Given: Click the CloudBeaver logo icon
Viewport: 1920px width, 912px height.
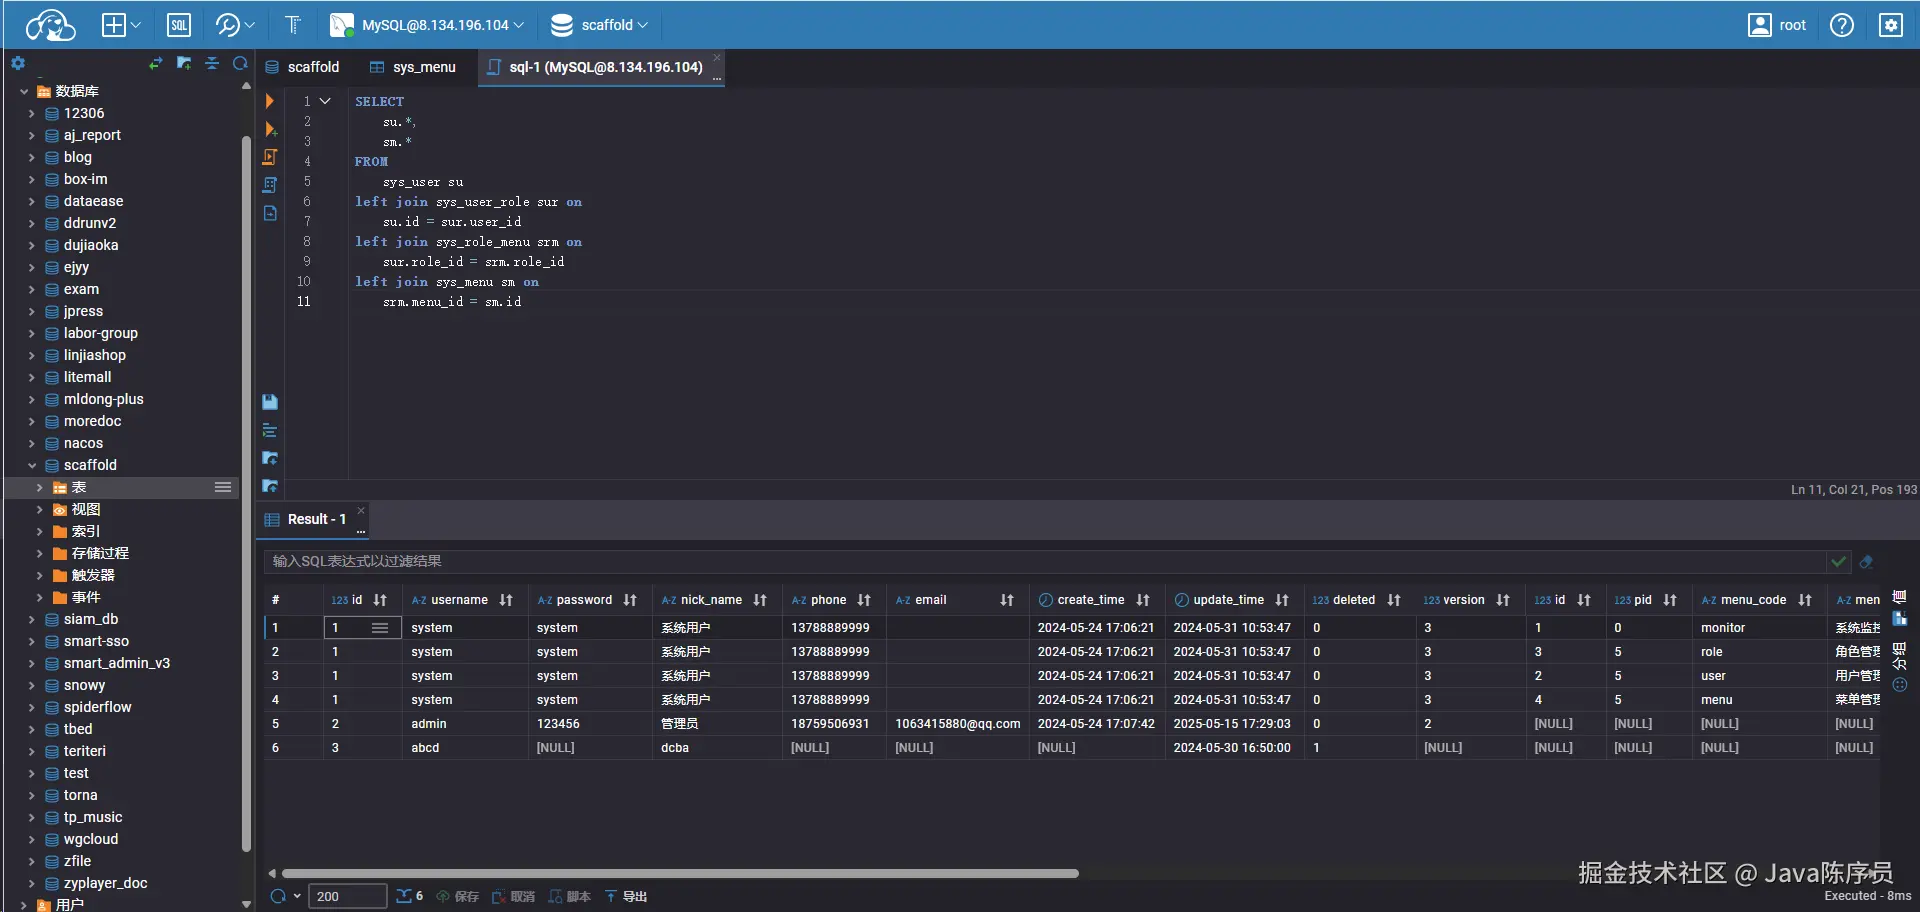Looking at the screenshot, I should point(50,25).
